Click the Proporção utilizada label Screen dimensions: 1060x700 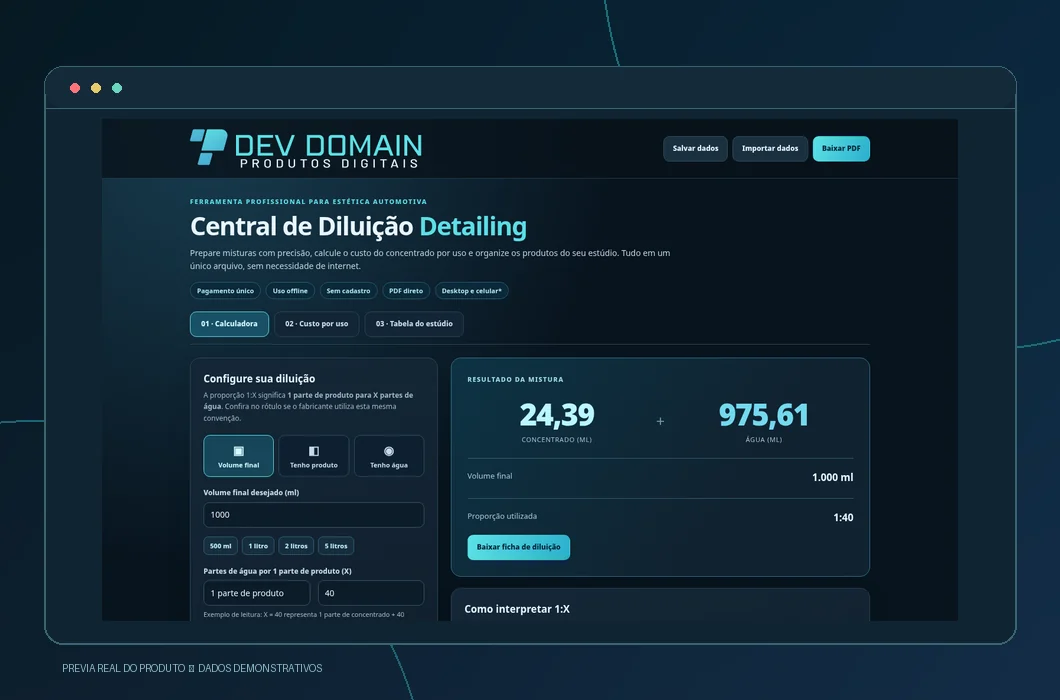point(502,516)
